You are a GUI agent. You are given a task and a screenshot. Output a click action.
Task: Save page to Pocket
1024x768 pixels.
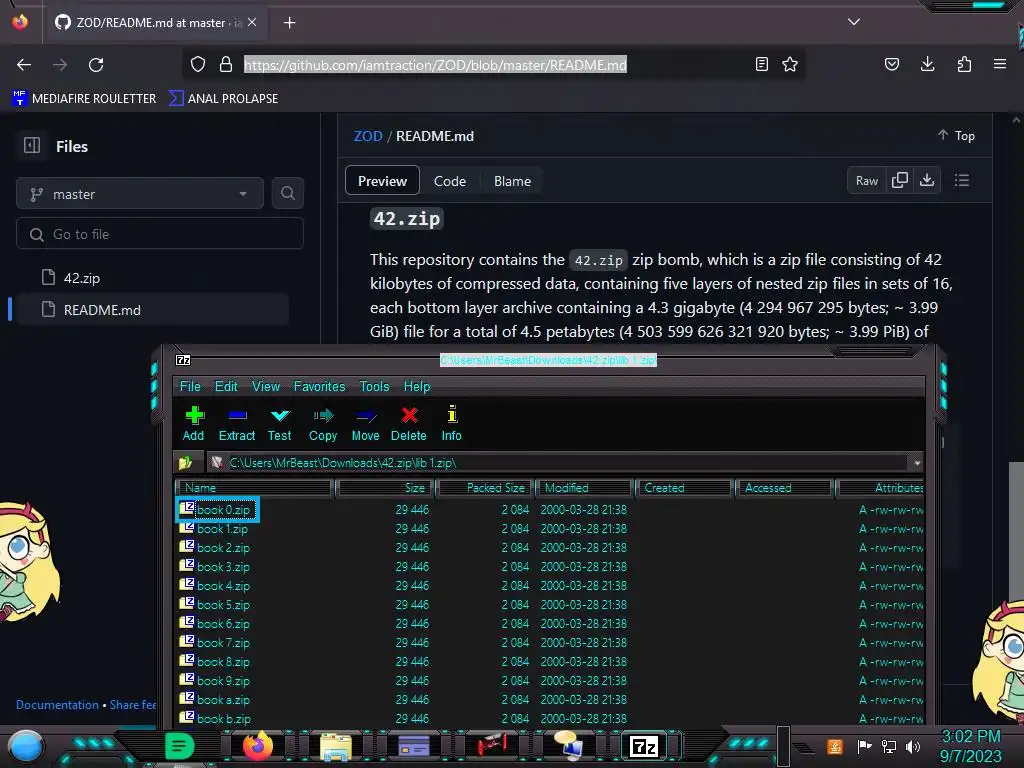pos(891,64)
